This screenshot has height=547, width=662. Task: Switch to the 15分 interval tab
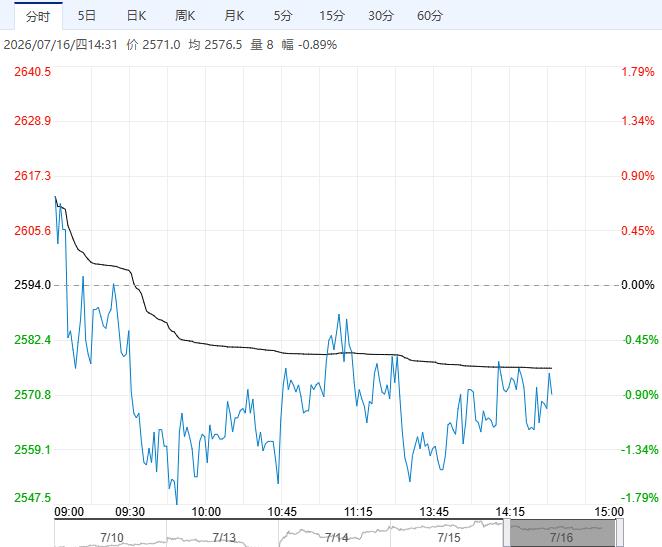pos(332,16)
